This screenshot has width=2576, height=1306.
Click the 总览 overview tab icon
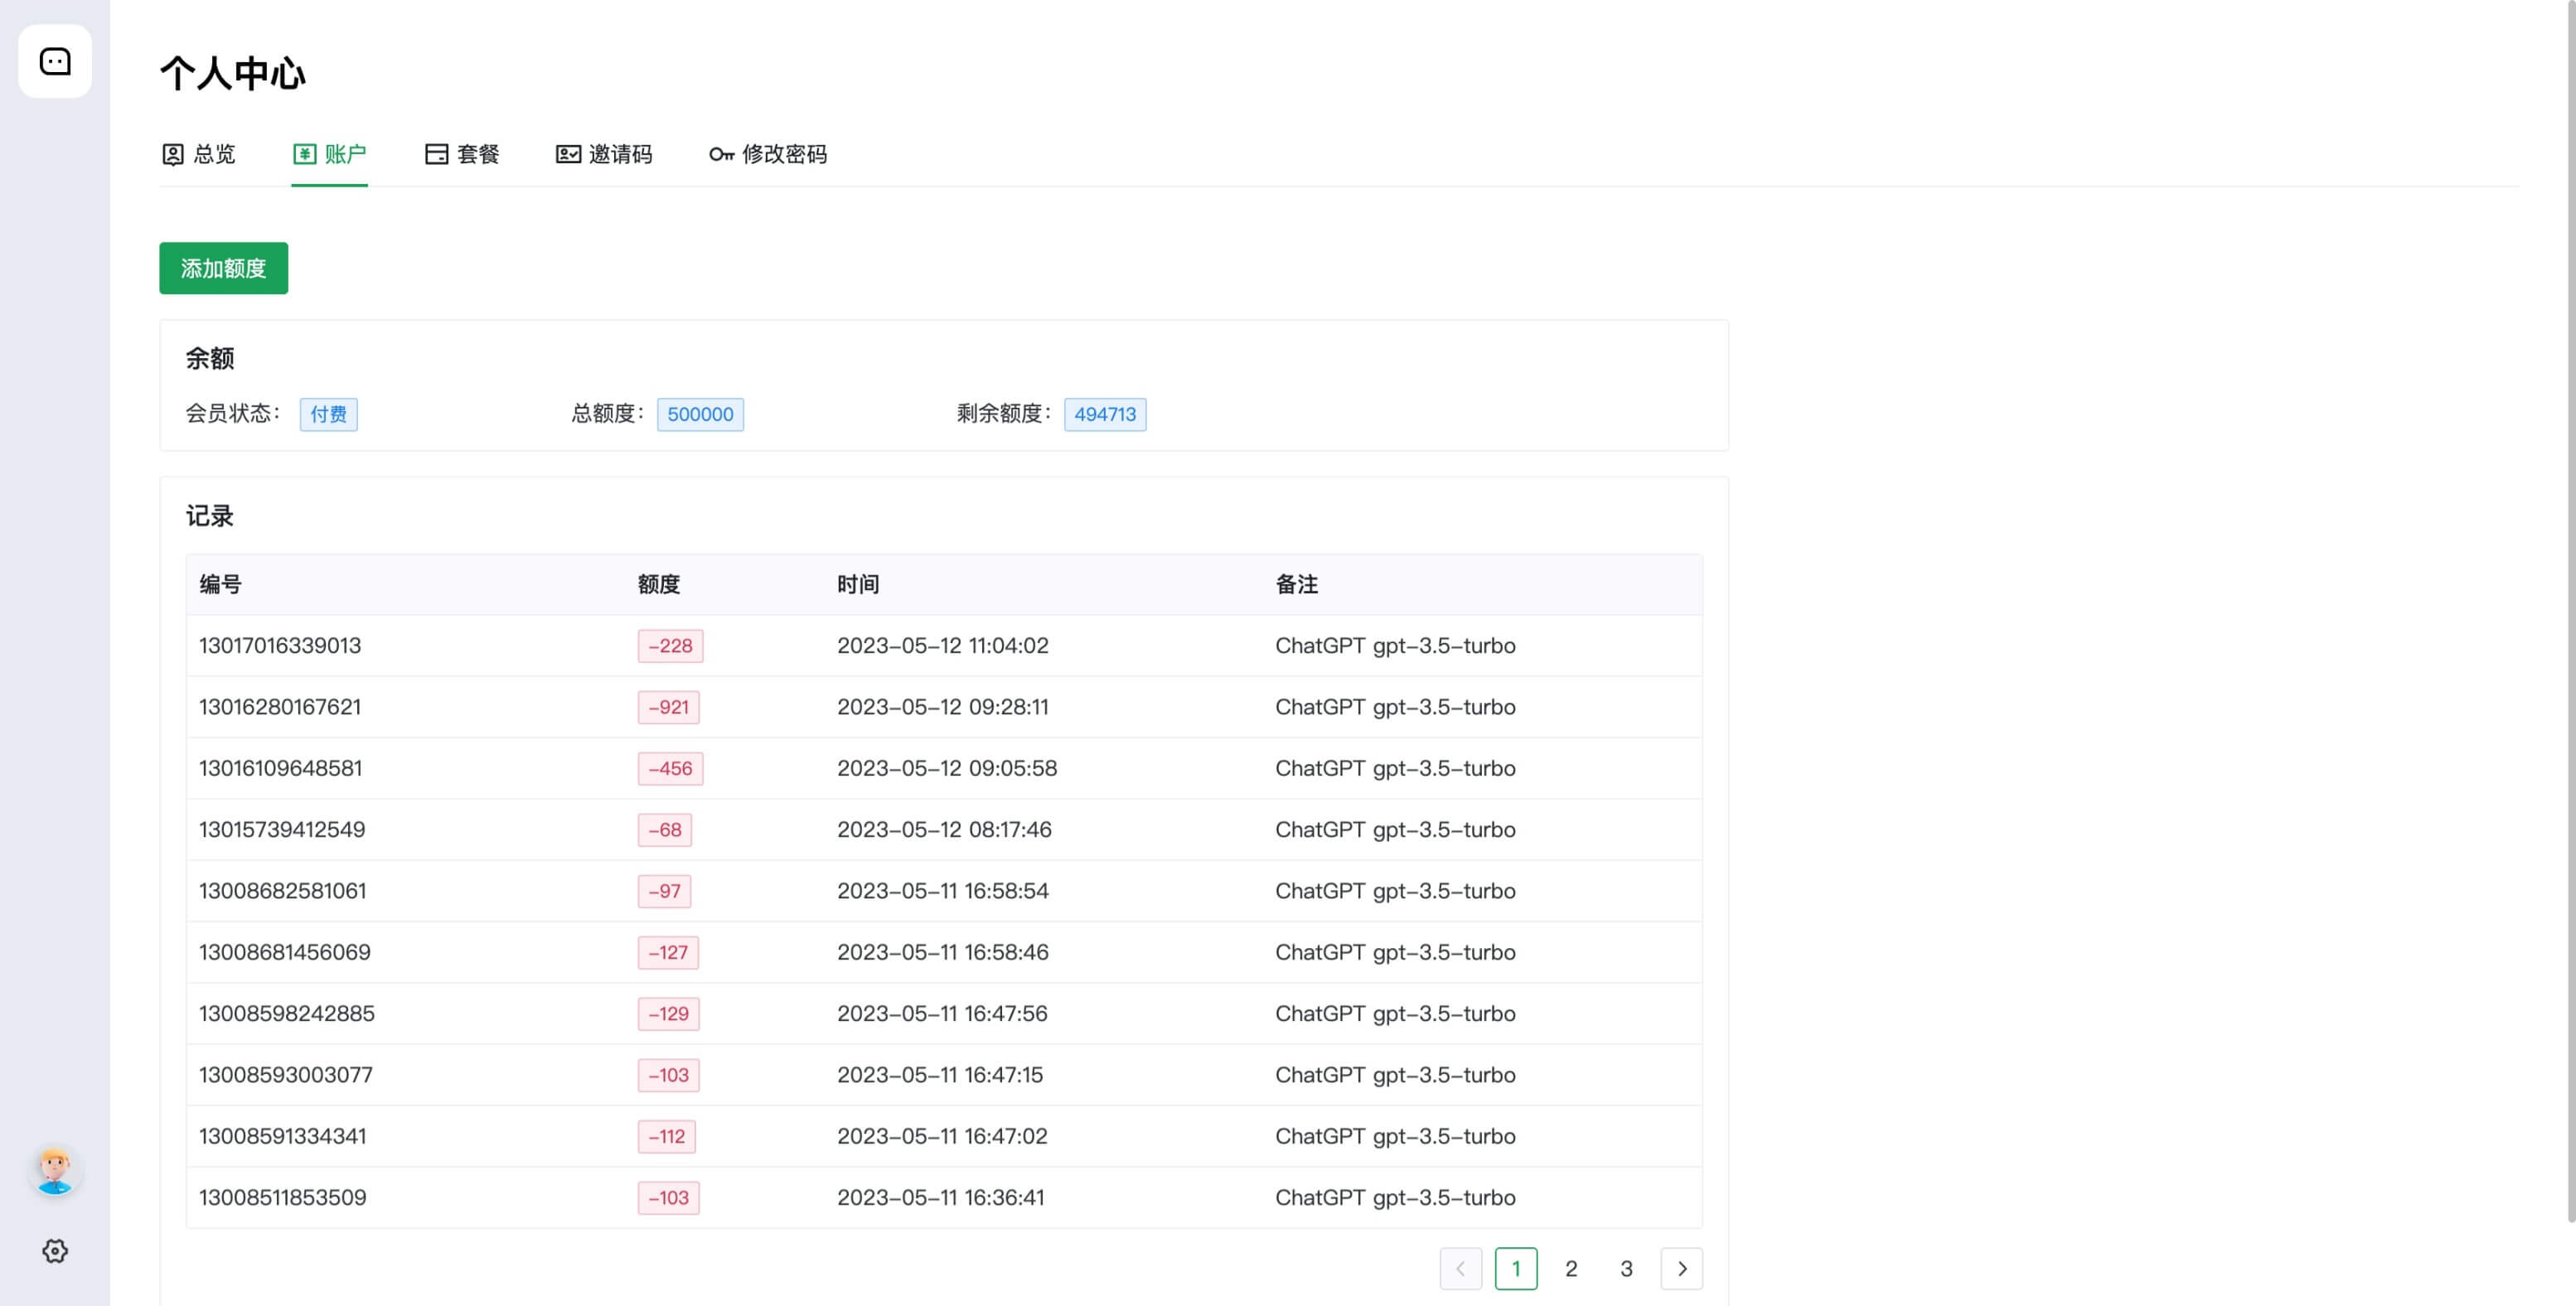coord(173,154)
